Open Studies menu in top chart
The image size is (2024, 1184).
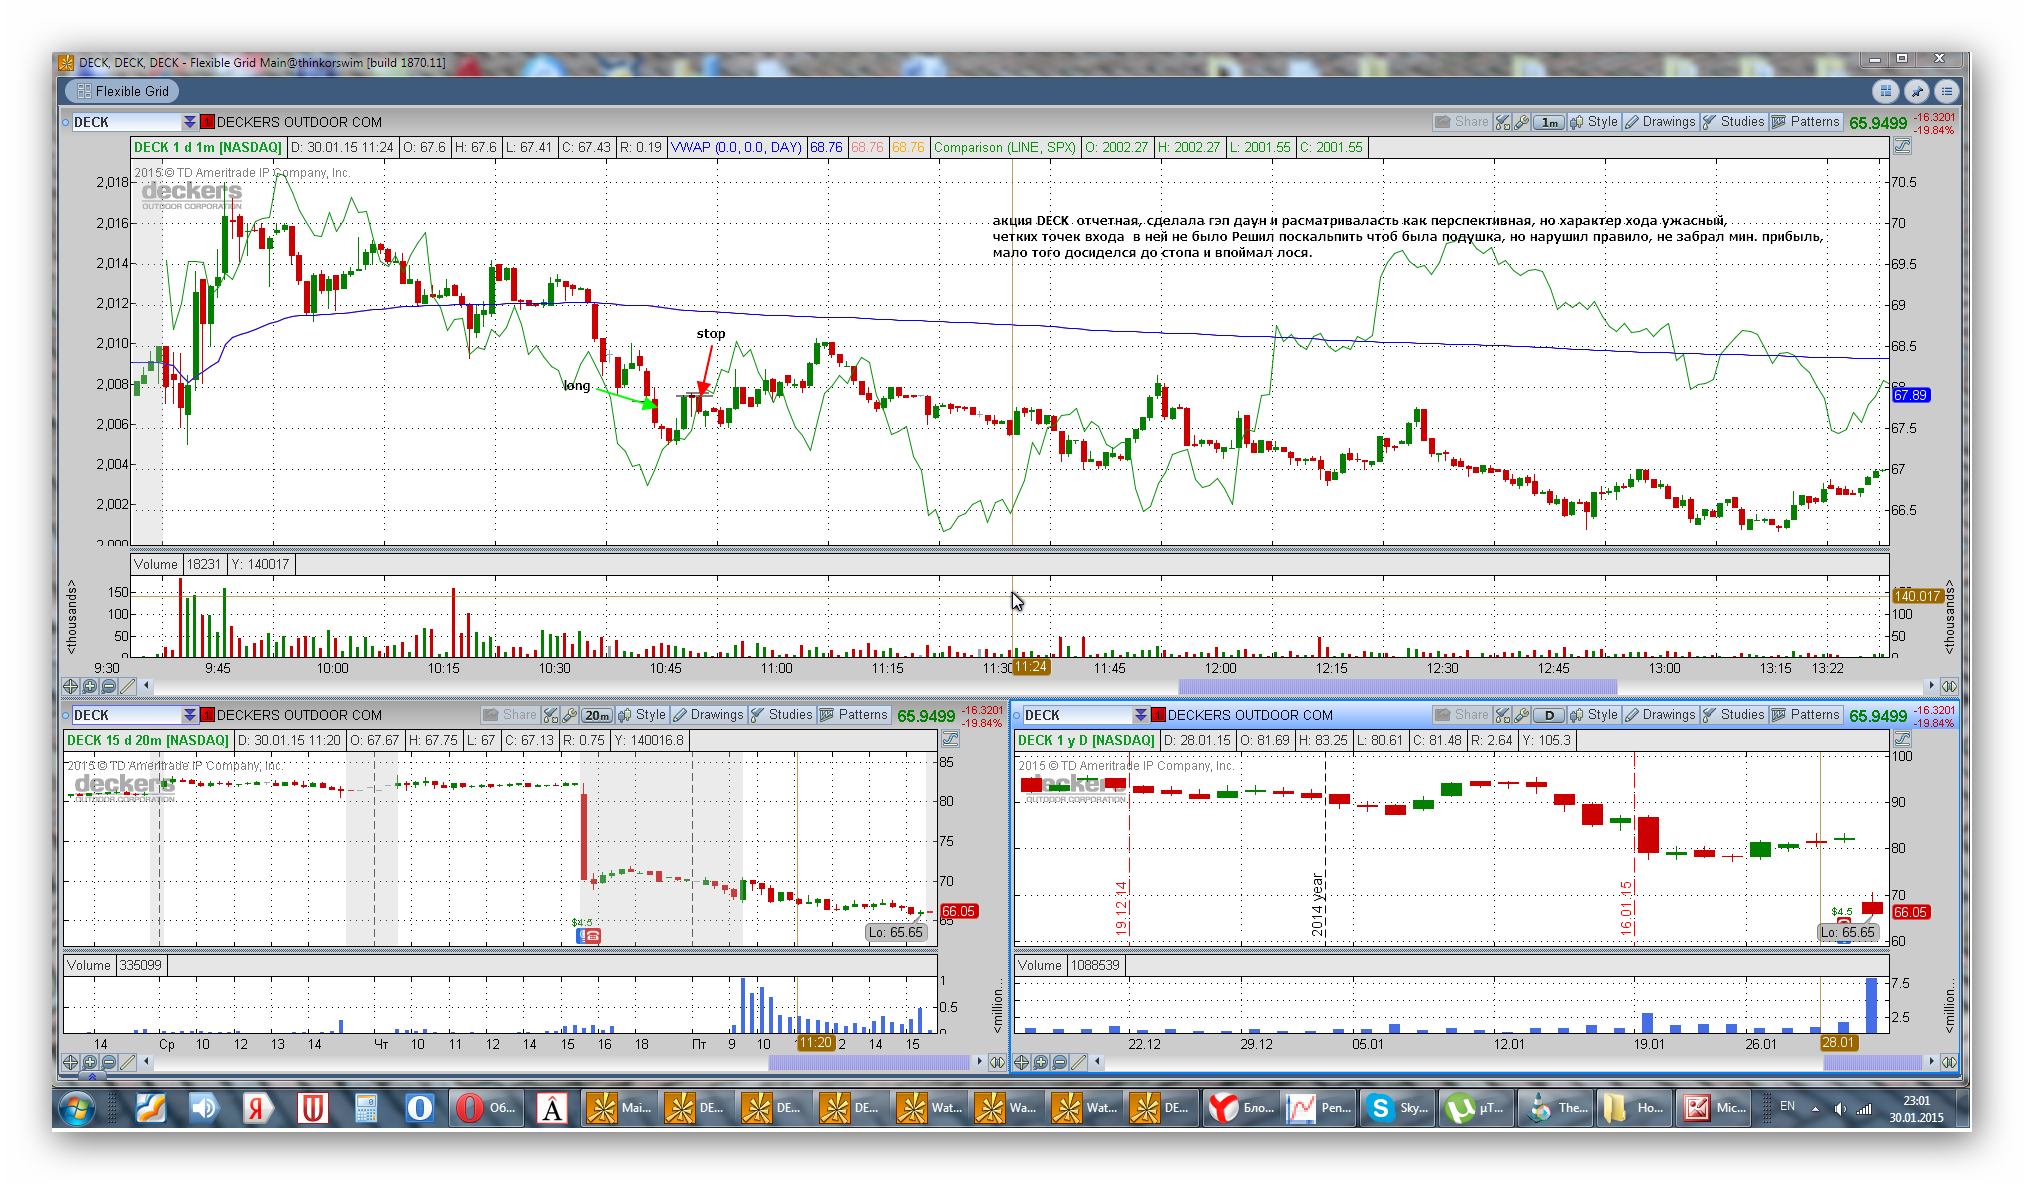[1733, 122]
